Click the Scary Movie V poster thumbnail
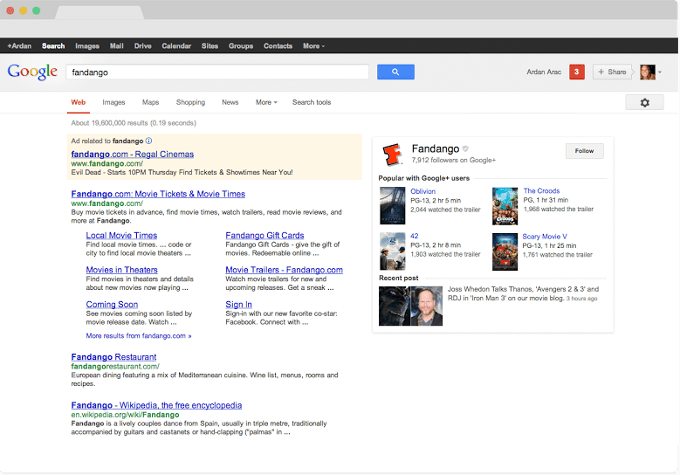The width and height of the screenshot is (680, 475). pyautogui.click(x=505, y=252)
